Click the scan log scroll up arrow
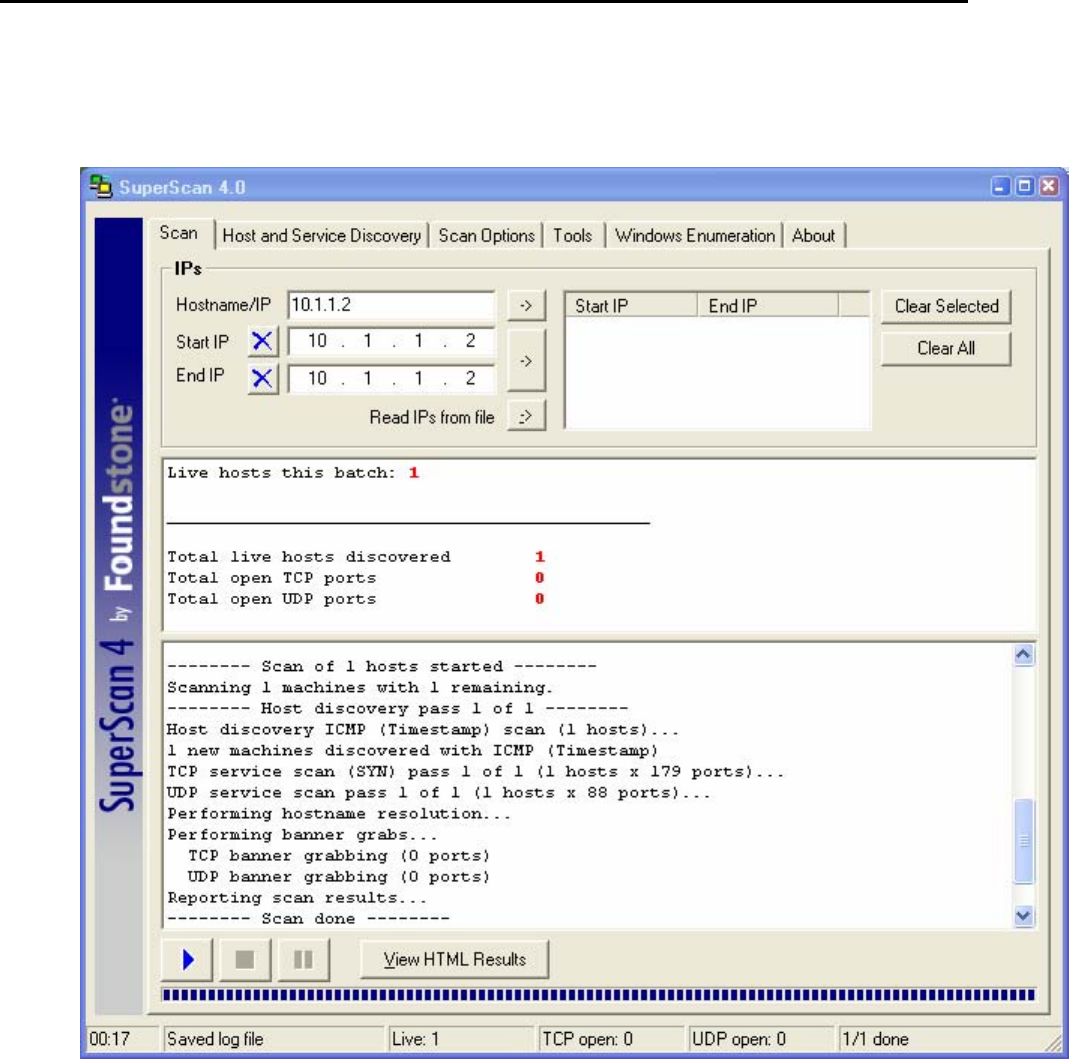 click(x=1023, y=655)
